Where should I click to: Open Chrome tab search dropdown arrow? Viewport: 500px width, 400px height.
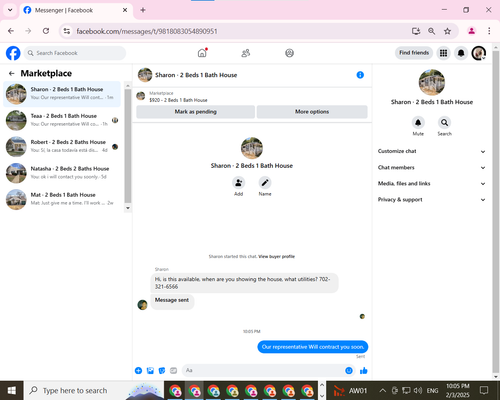coord(10,10)
